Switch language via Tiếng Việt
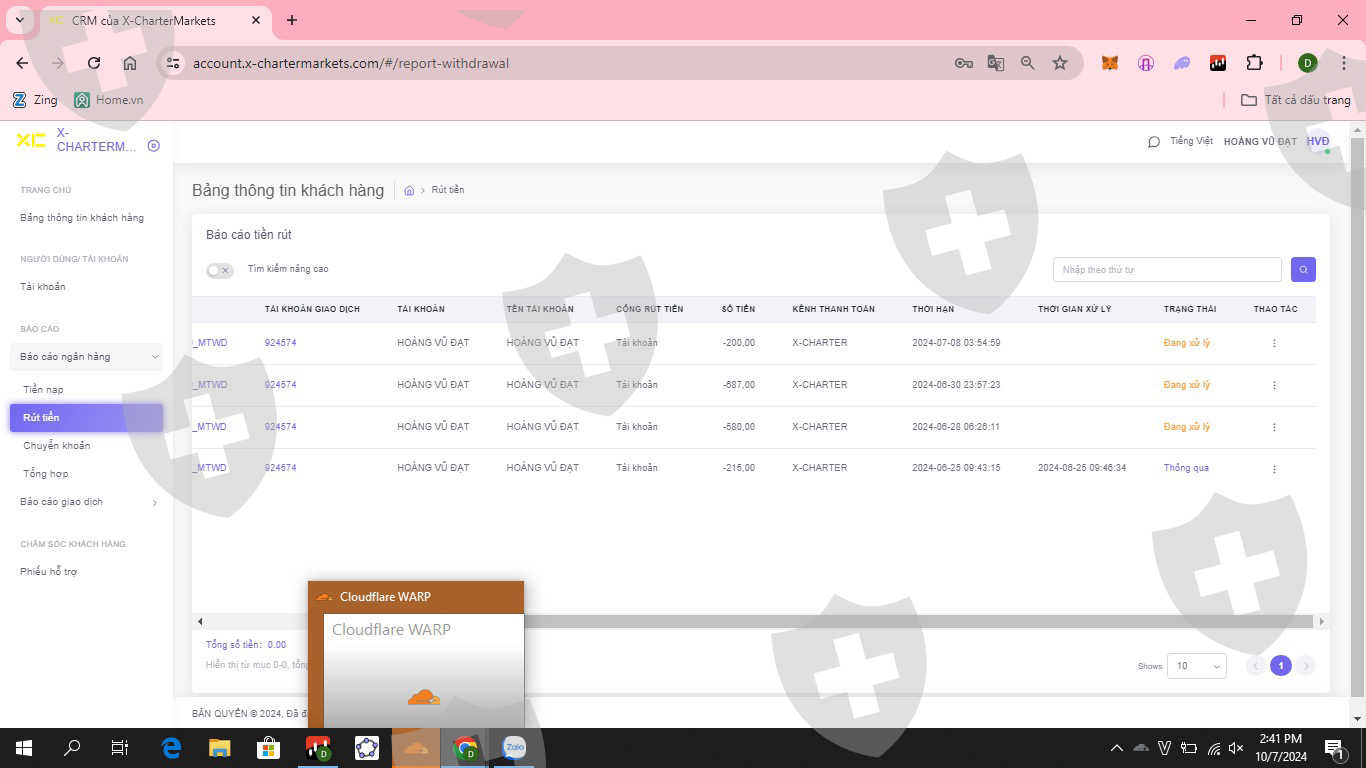 [x=1191, y=142]
